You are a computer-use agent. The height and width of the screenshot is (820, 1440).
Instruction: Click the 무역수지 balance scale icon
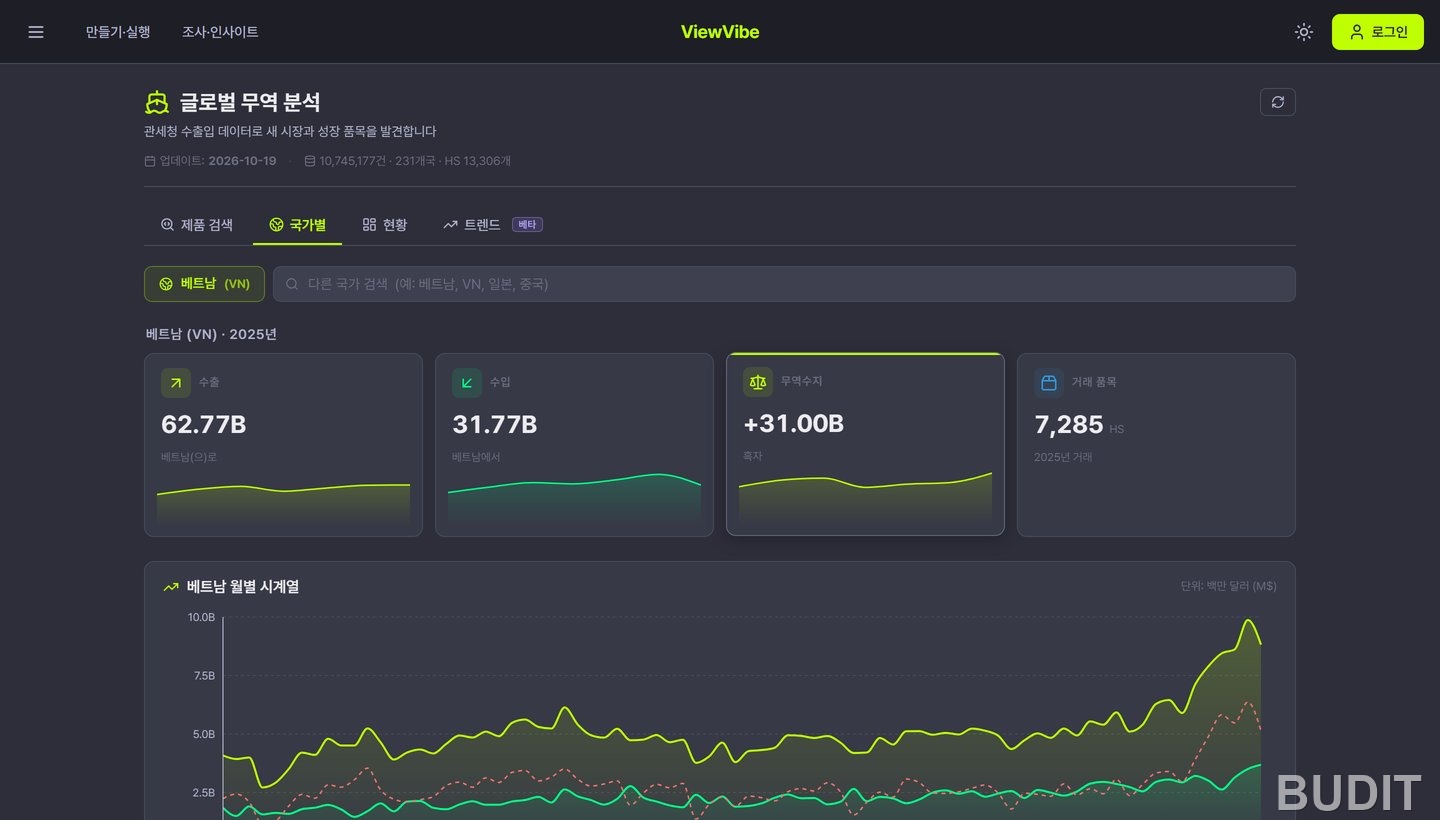point(758,382)
